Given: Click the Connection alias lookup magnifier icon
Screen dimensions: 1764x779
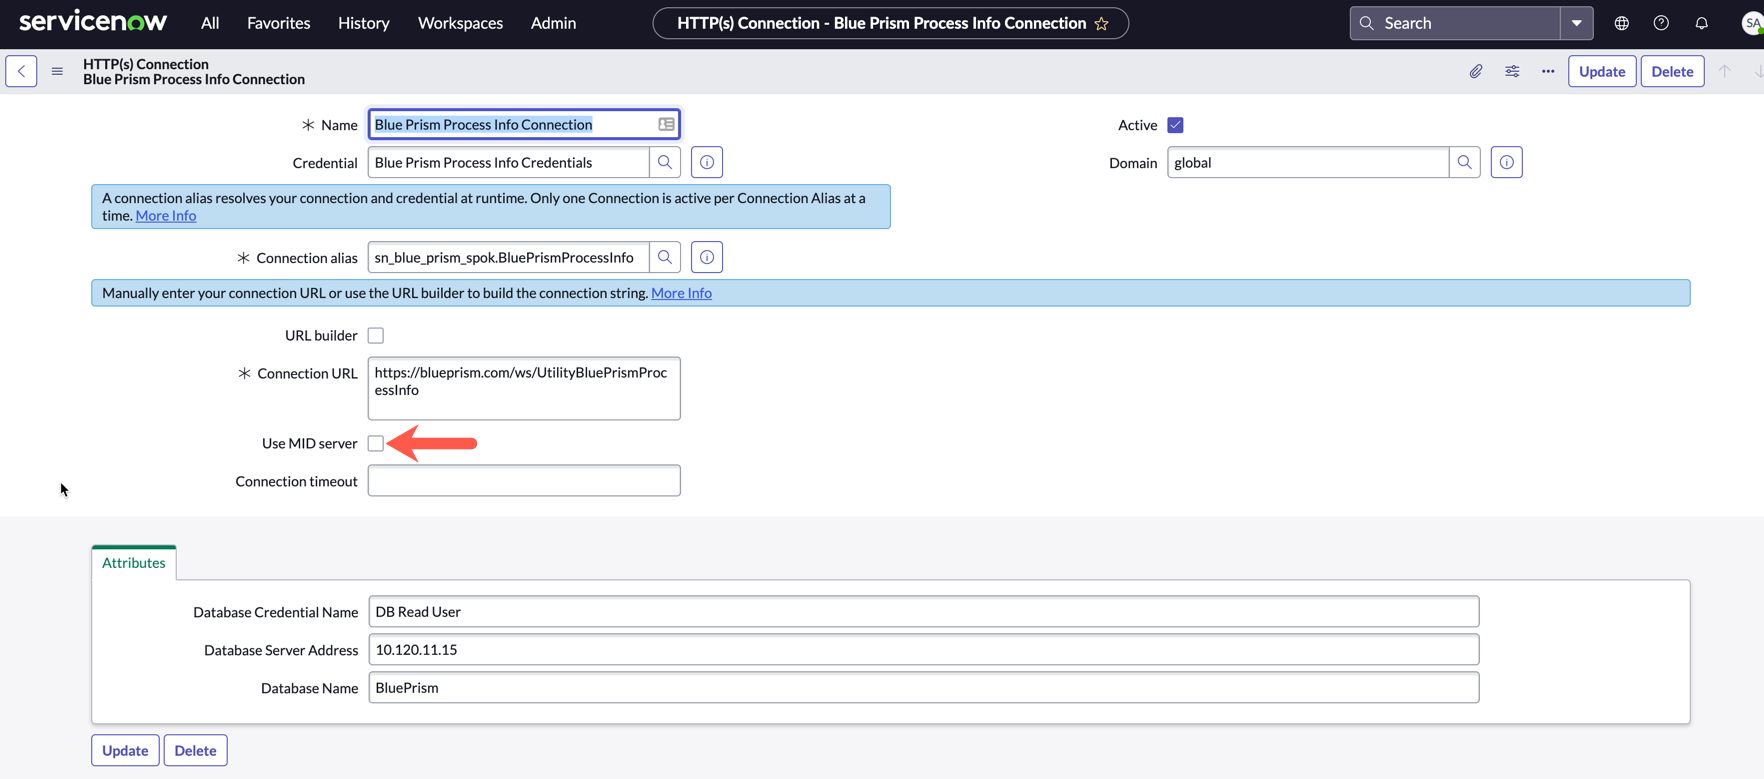Looking at the screenshot, I should tap(665, 257).
